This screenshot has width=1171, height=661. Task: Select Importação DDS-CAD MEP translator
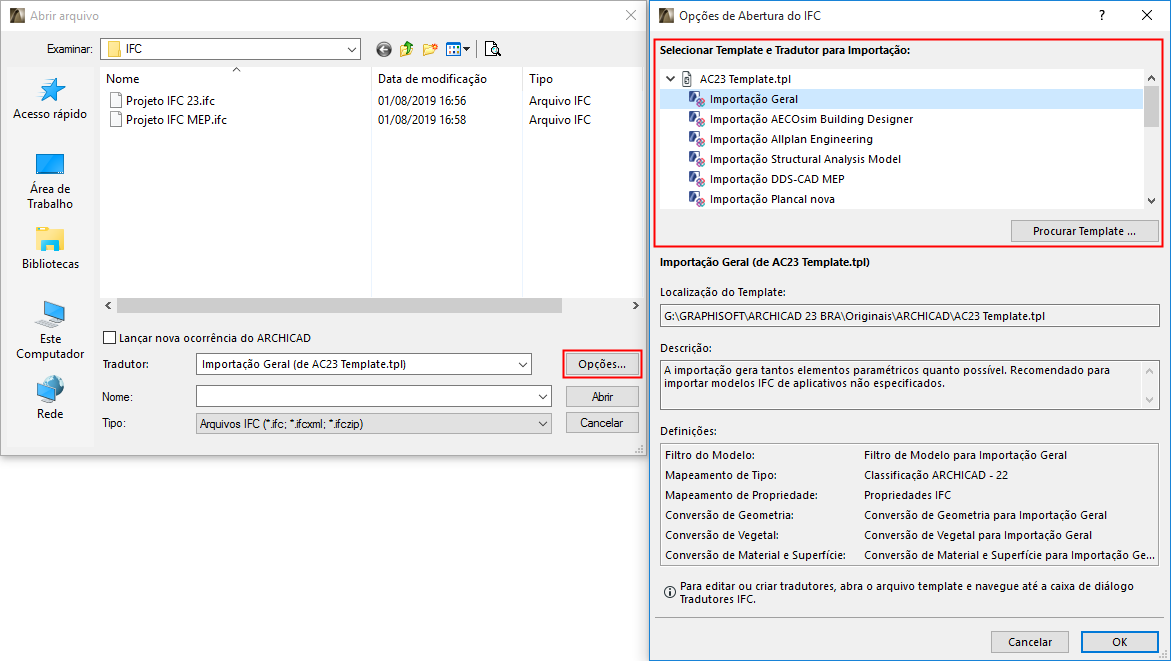coord(777,179)
